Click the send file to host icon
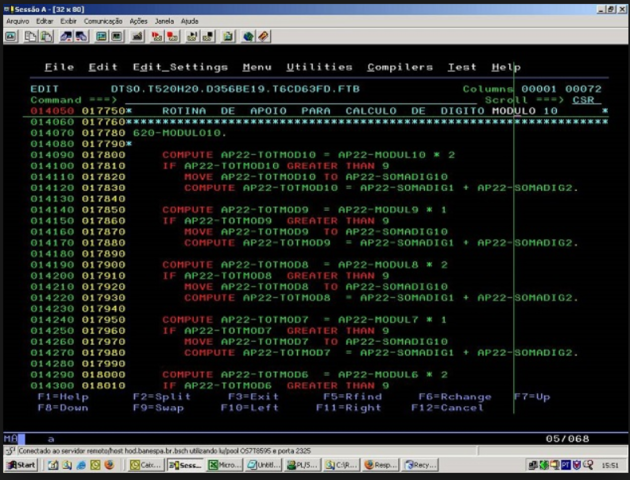The image size is (630, 480). tap(66, 37)
